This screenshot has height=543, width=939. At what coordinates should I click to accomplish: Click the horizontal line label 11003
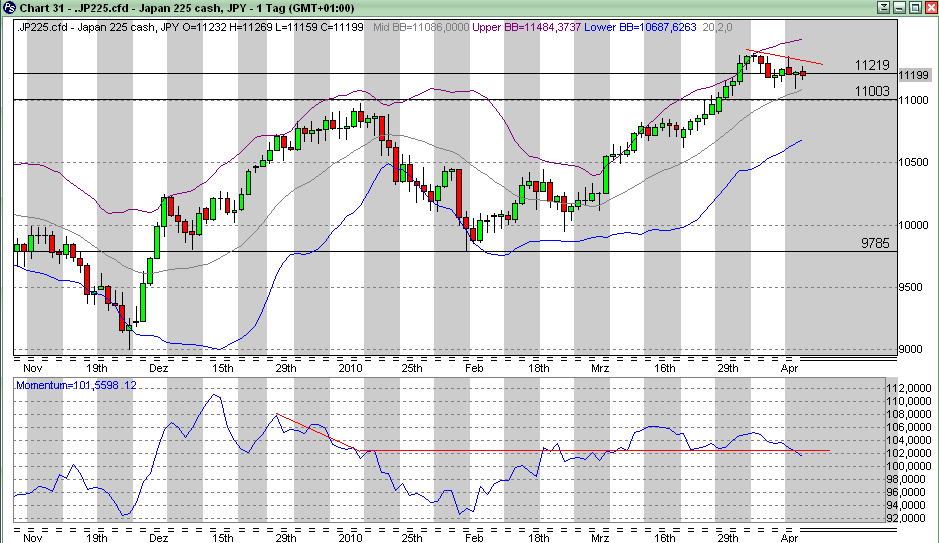[x=872, y=91]
